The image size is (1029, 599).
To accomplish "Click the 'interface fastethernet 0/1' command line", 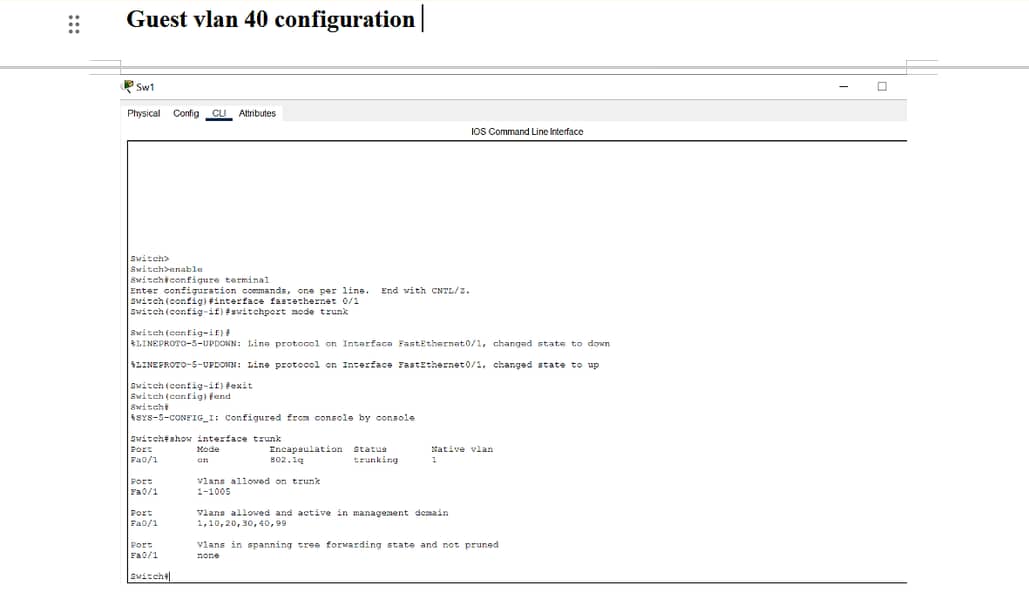I will (244, 301).
